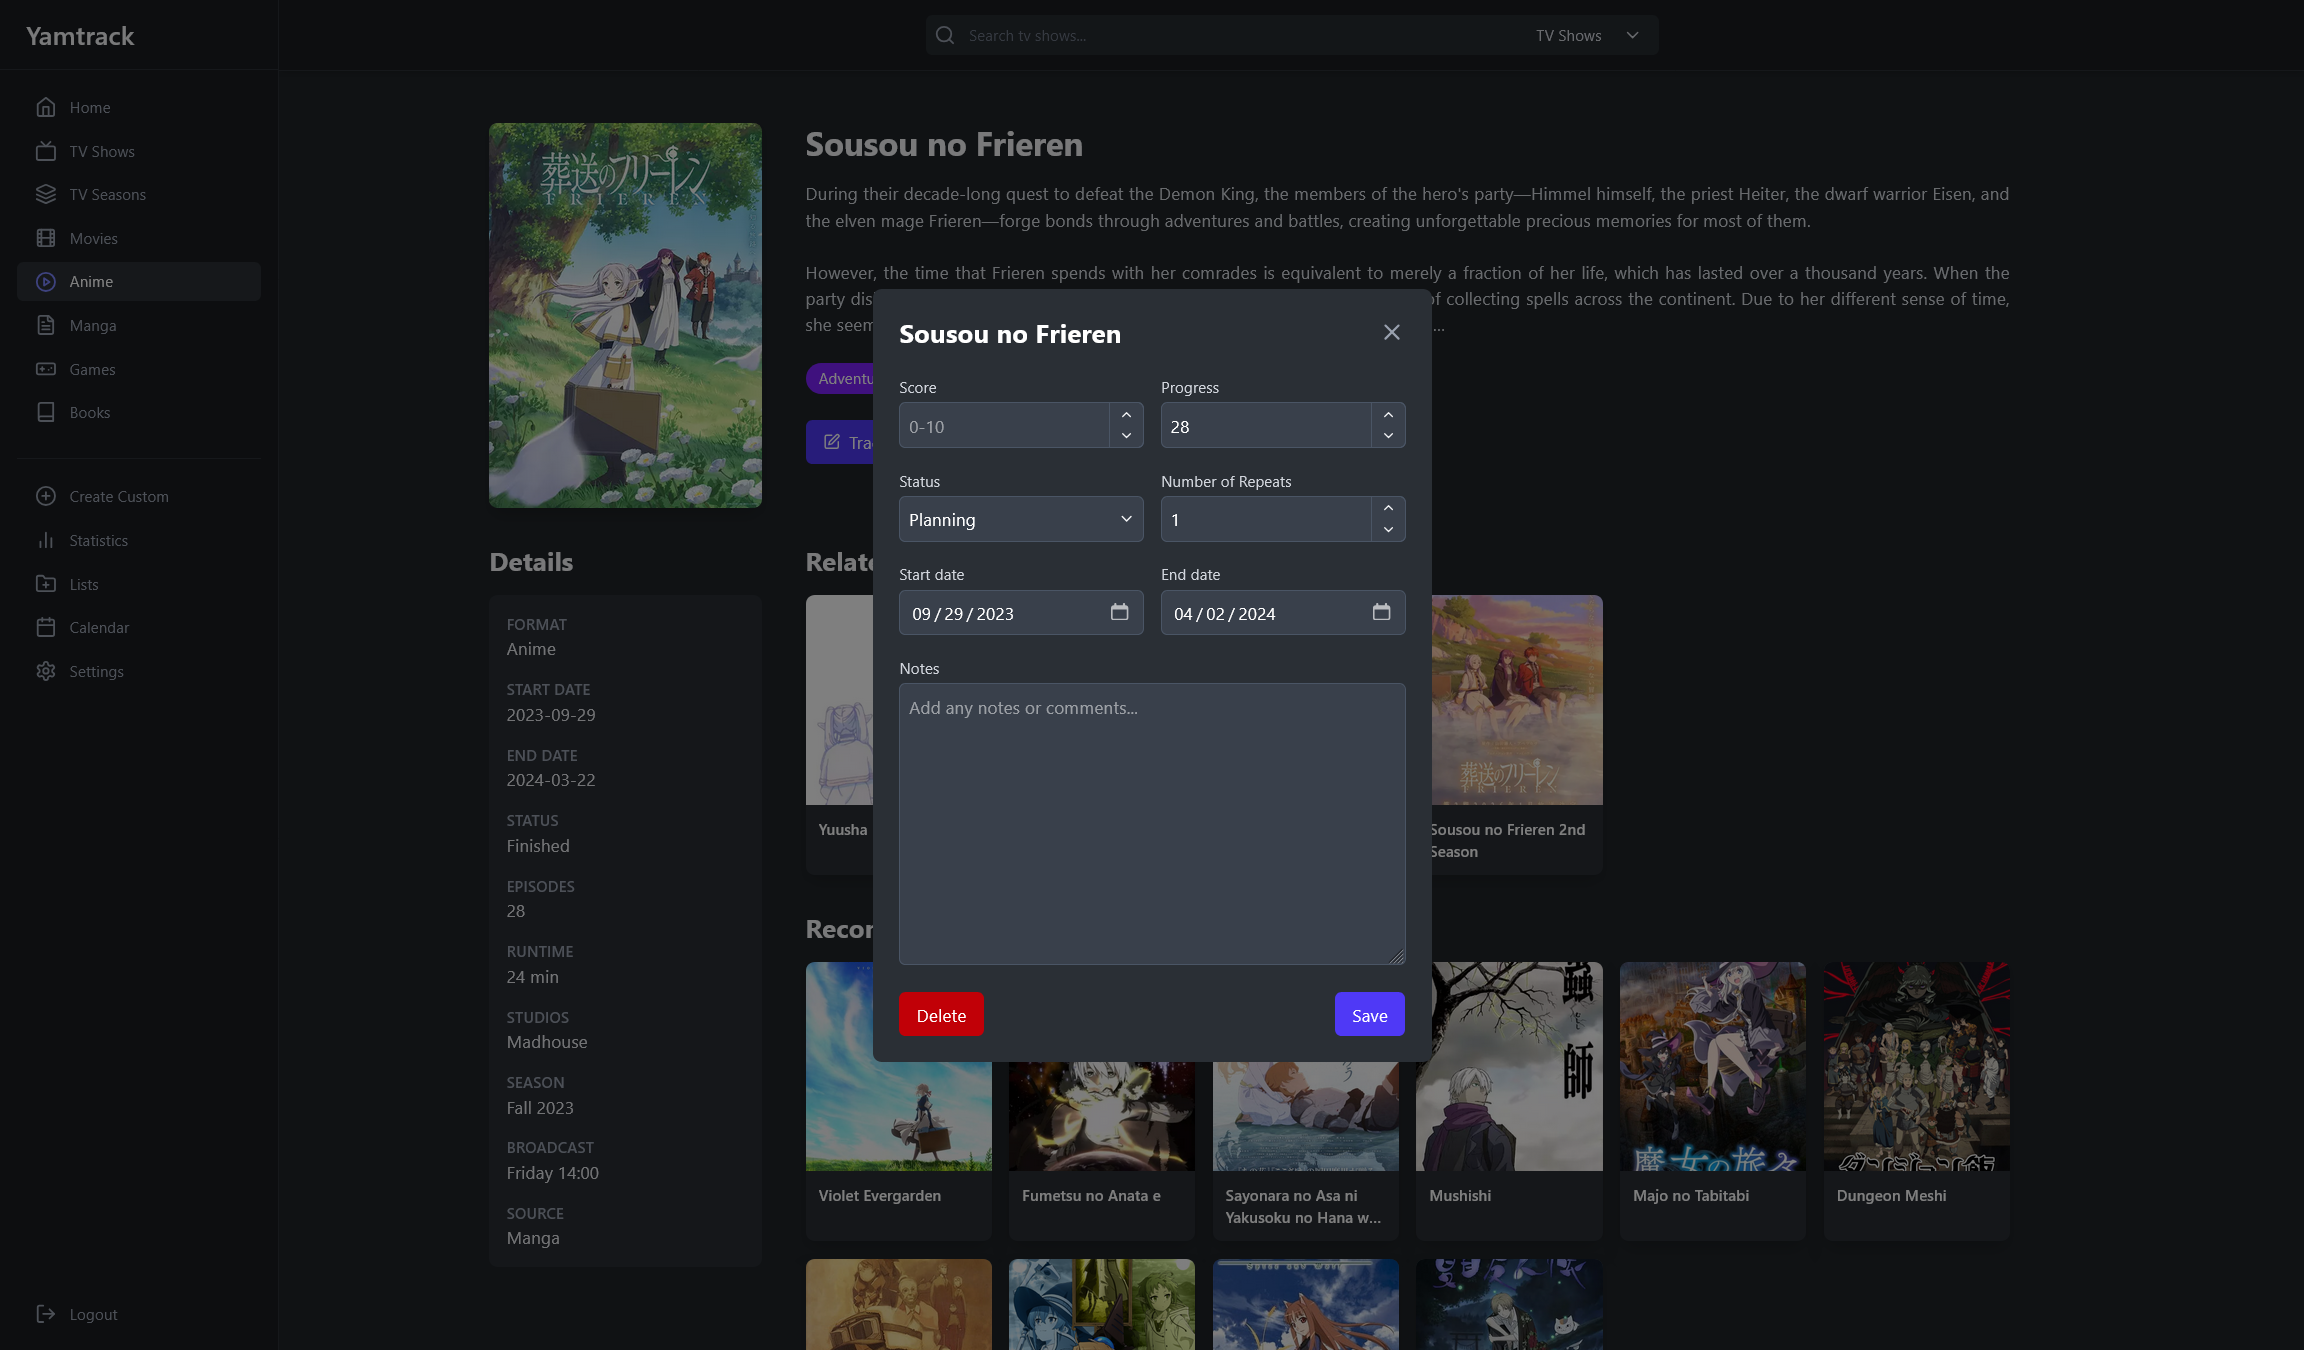
Task: Increment Number of Repeats stepper up
Action: point(1388,508)
